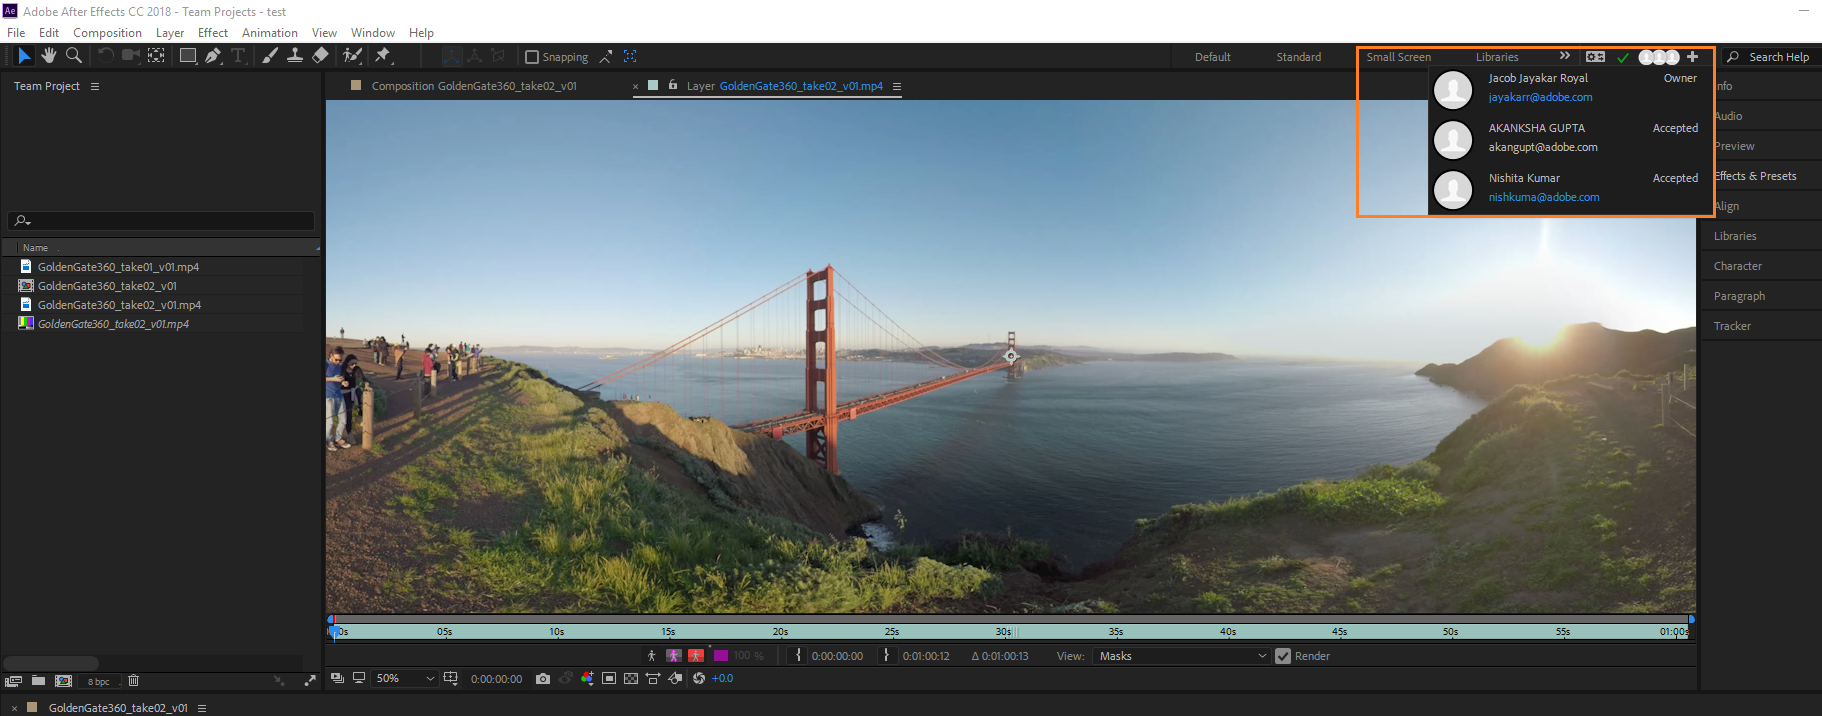Screen dimensions: 1822x716
Task: Open the Window menu
Action: click(373, 32)
